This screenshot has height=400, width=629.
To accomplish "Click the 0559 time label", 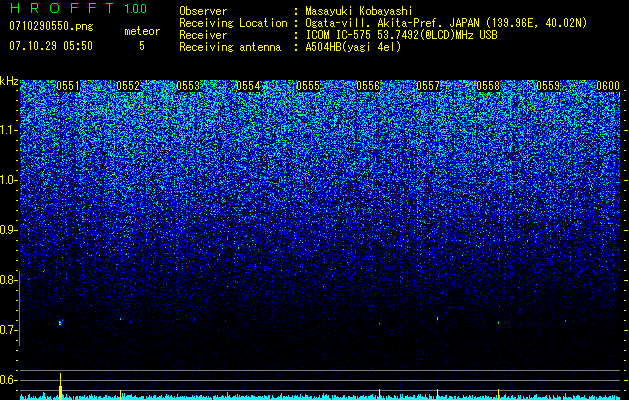I will [x=548, y=86].
